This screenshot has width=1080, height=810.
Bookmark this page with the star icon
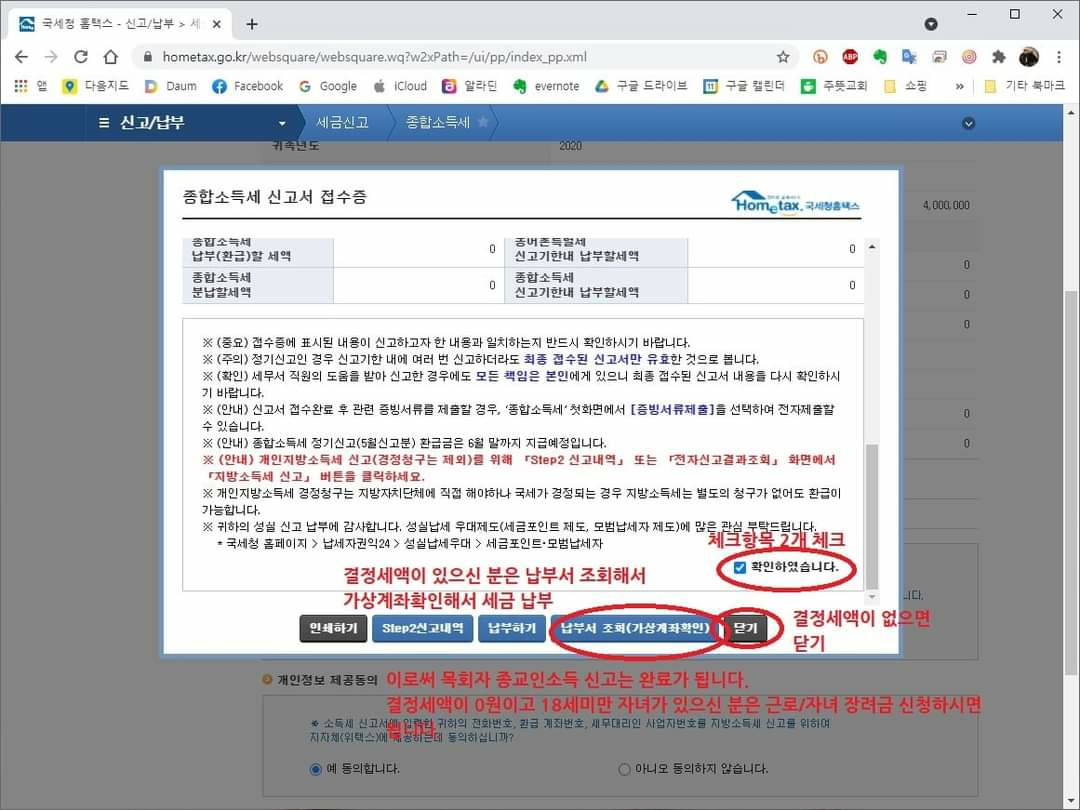pos(783,57)
